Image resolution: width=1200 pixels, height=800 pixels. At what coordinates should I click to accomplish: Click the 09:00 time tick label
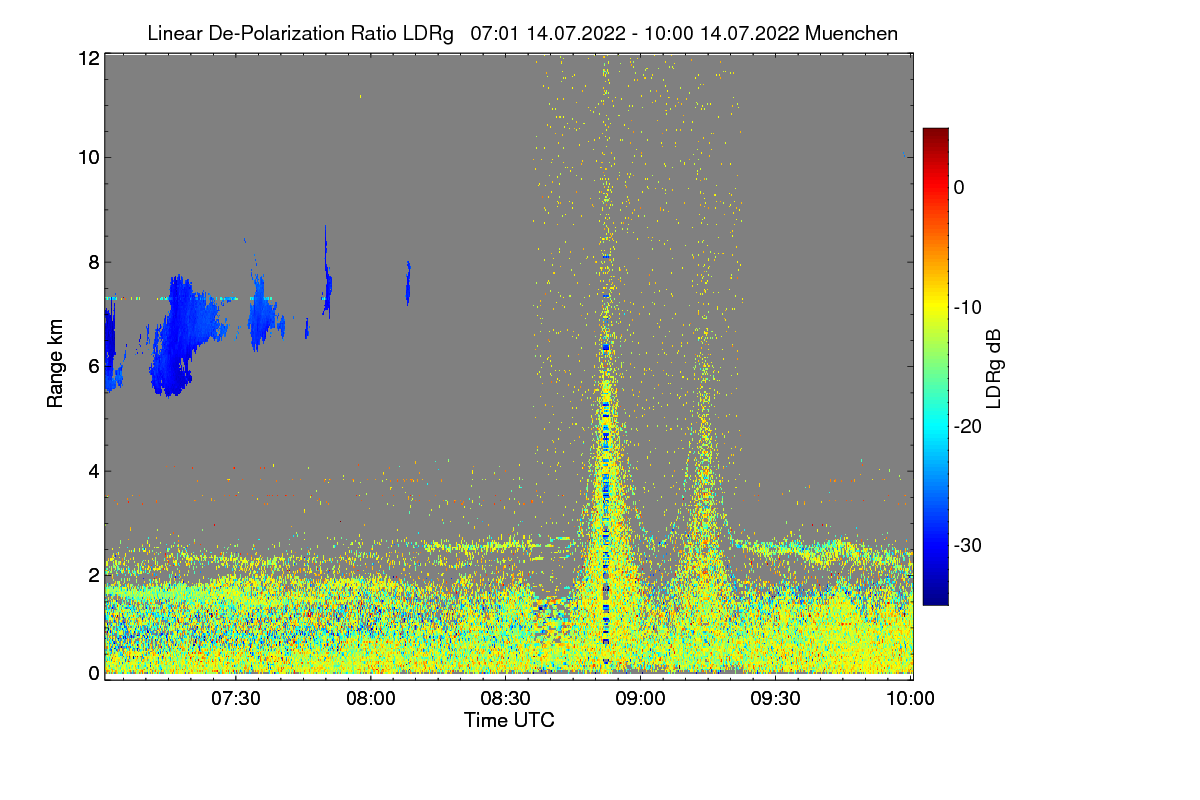tap(641, 699)
